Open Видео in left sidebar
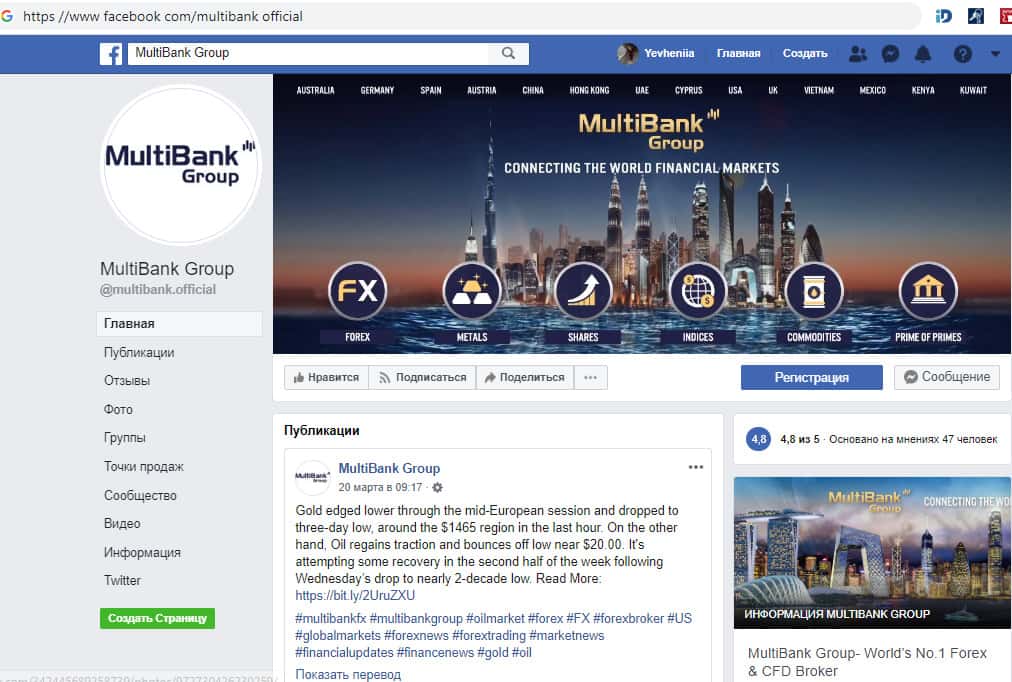Viewport: 1012px width, 682px height. [x=122, y=523]
